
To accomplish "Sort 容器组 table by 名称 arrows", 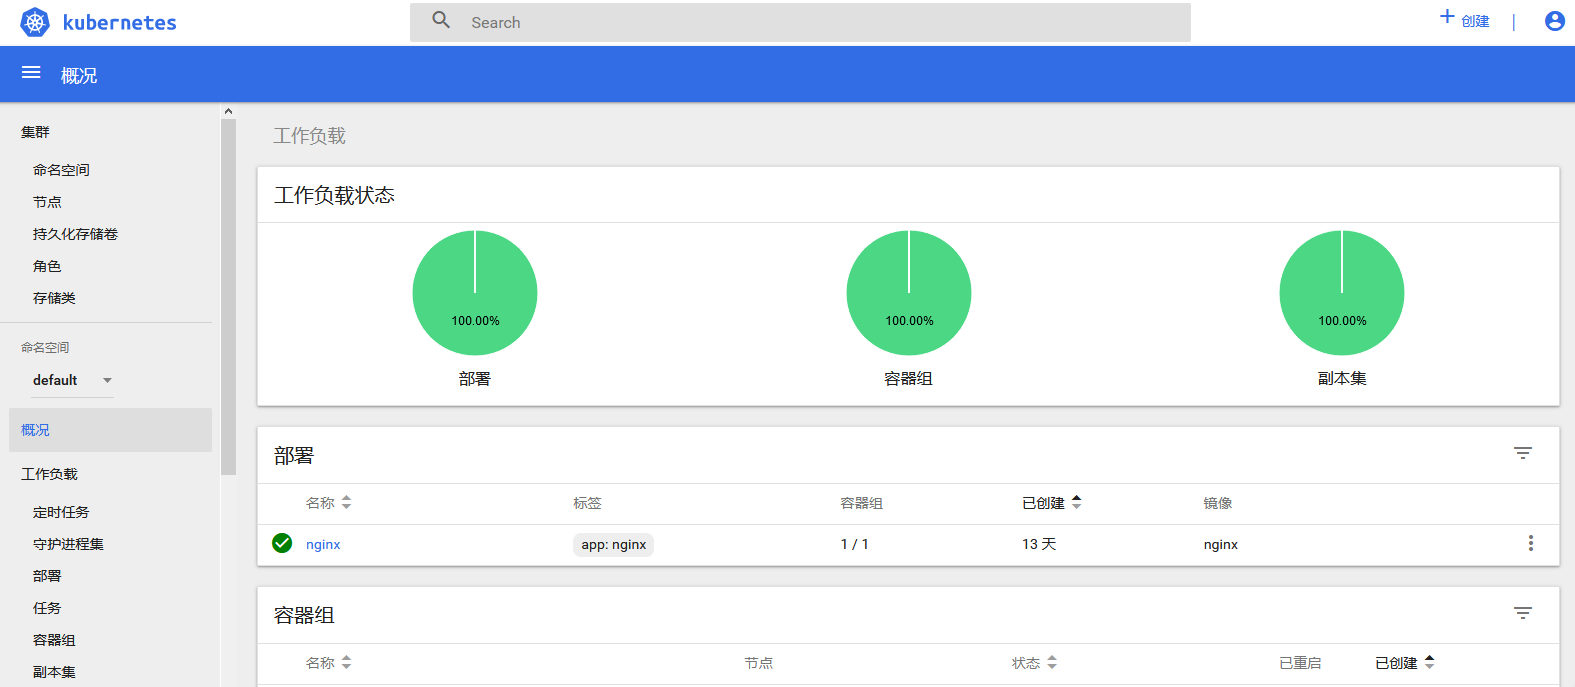I will point(346,662).
